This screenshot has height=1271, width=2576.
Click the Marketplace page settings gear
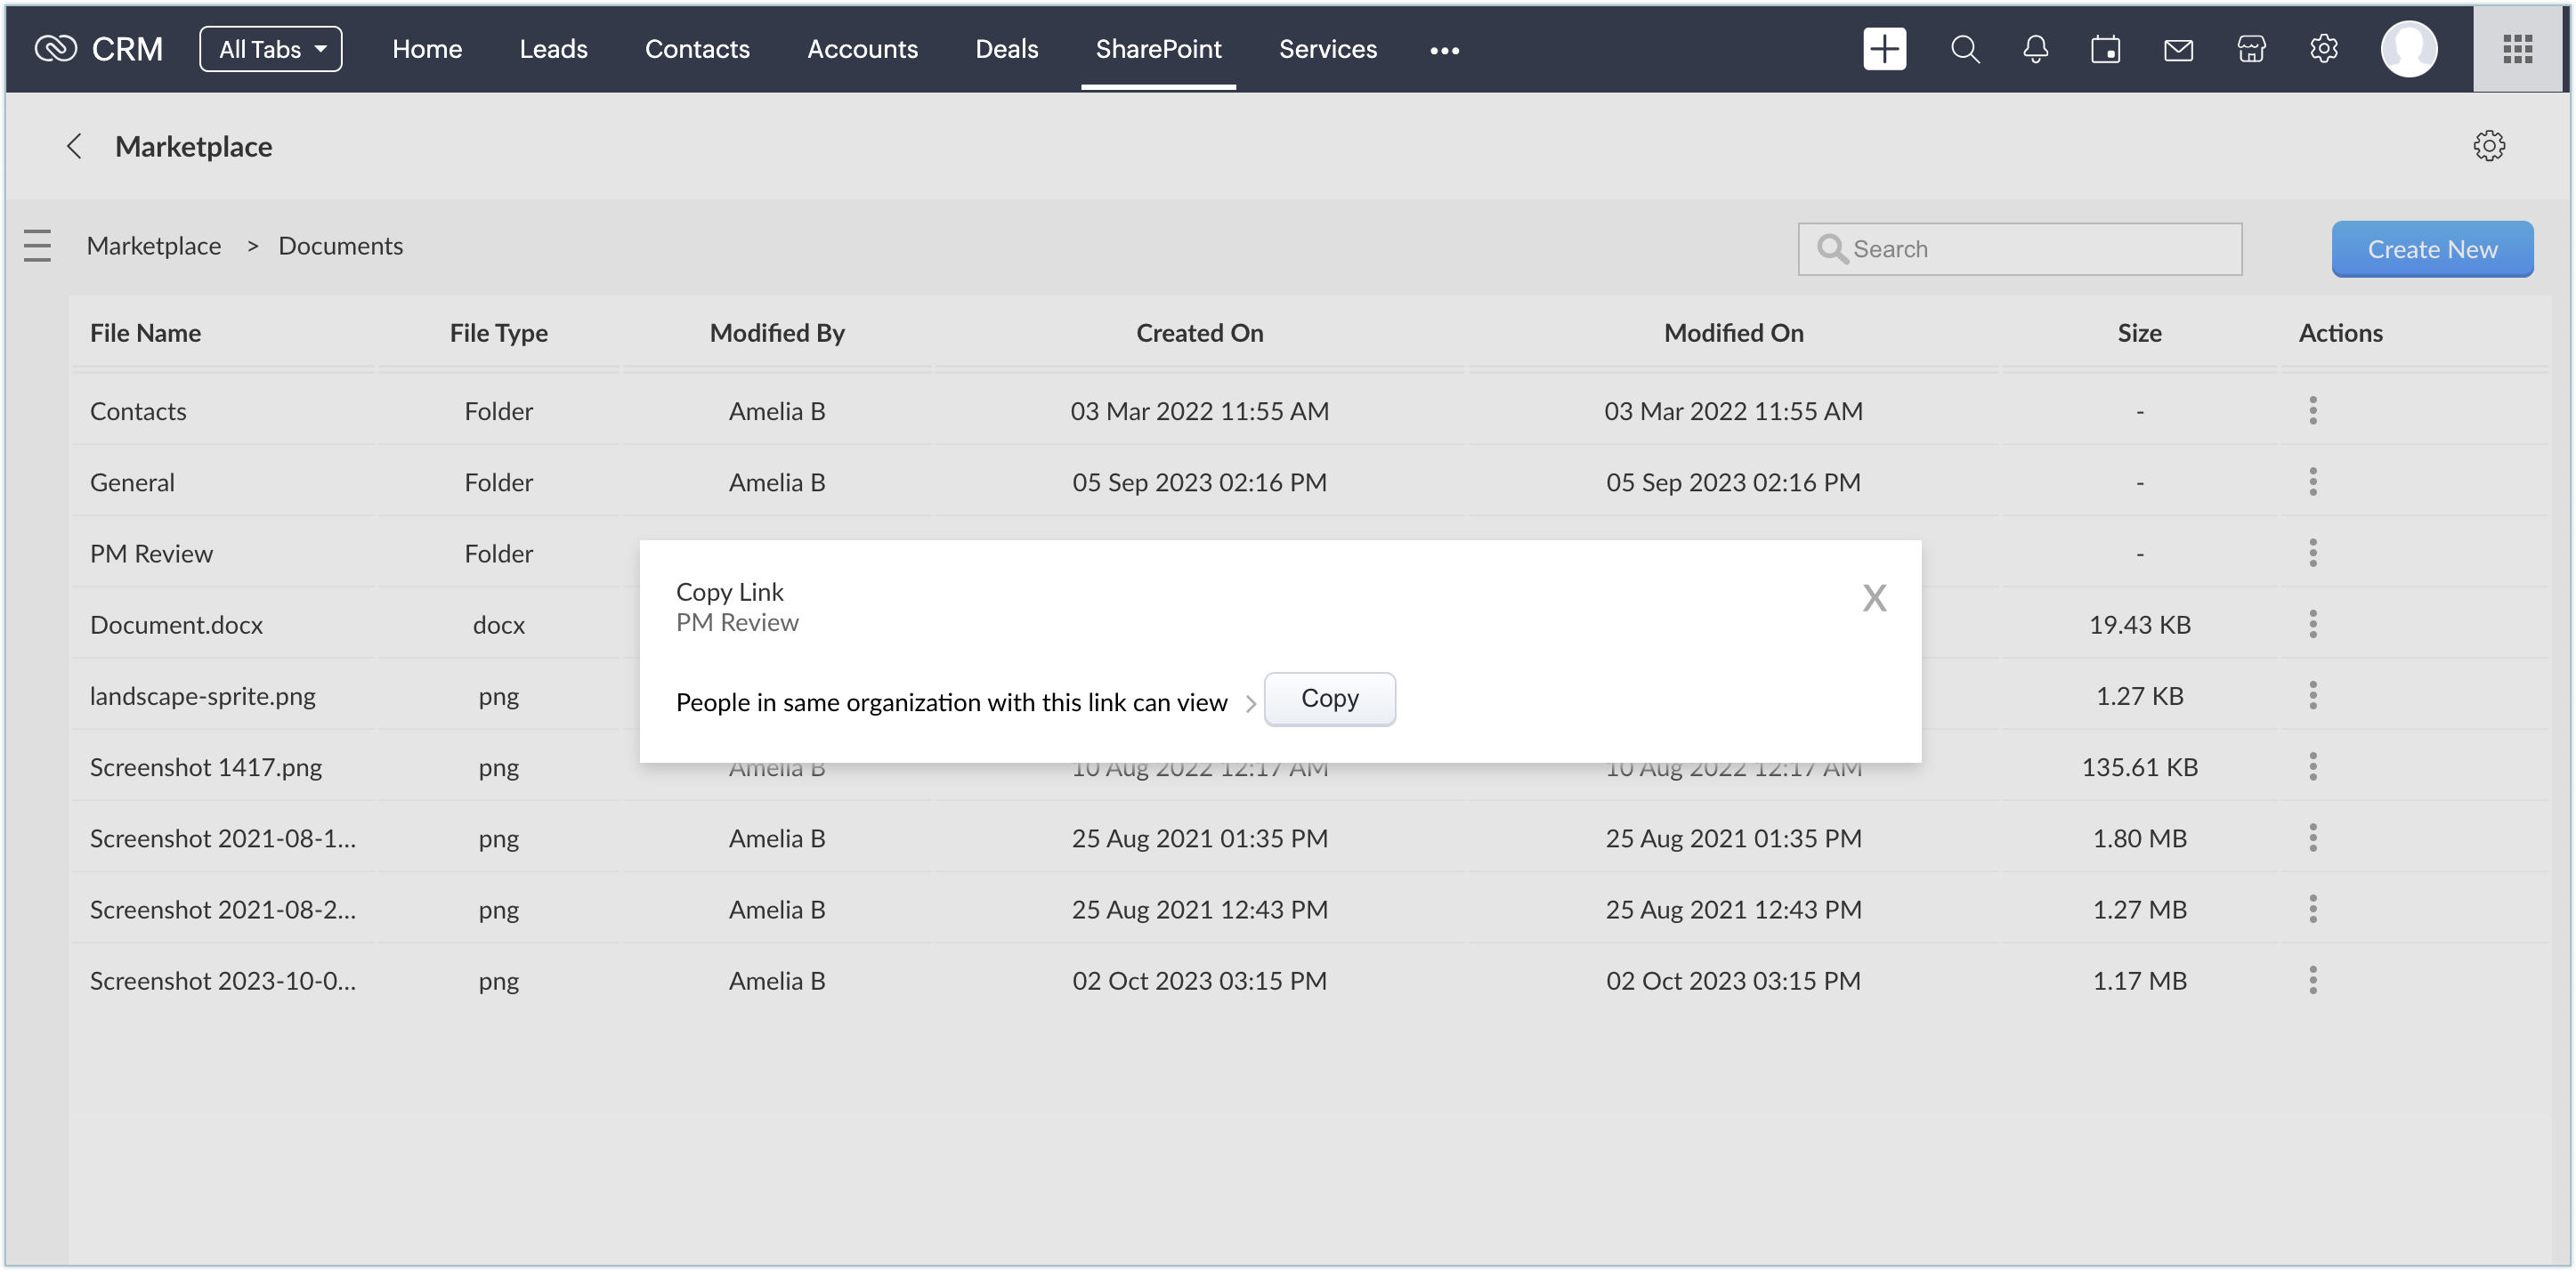coord(2488,146)
